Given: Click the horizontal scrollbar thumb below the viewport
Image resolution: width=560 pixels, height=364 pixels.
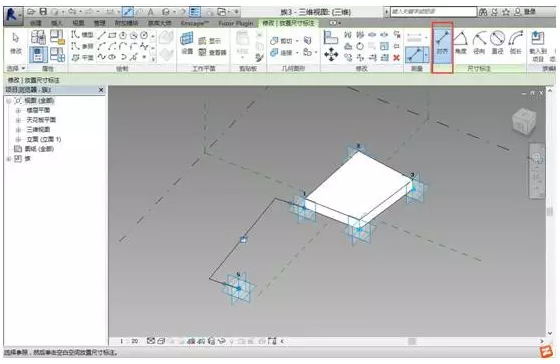Looking at the screenshot, I should pos(412,341).
